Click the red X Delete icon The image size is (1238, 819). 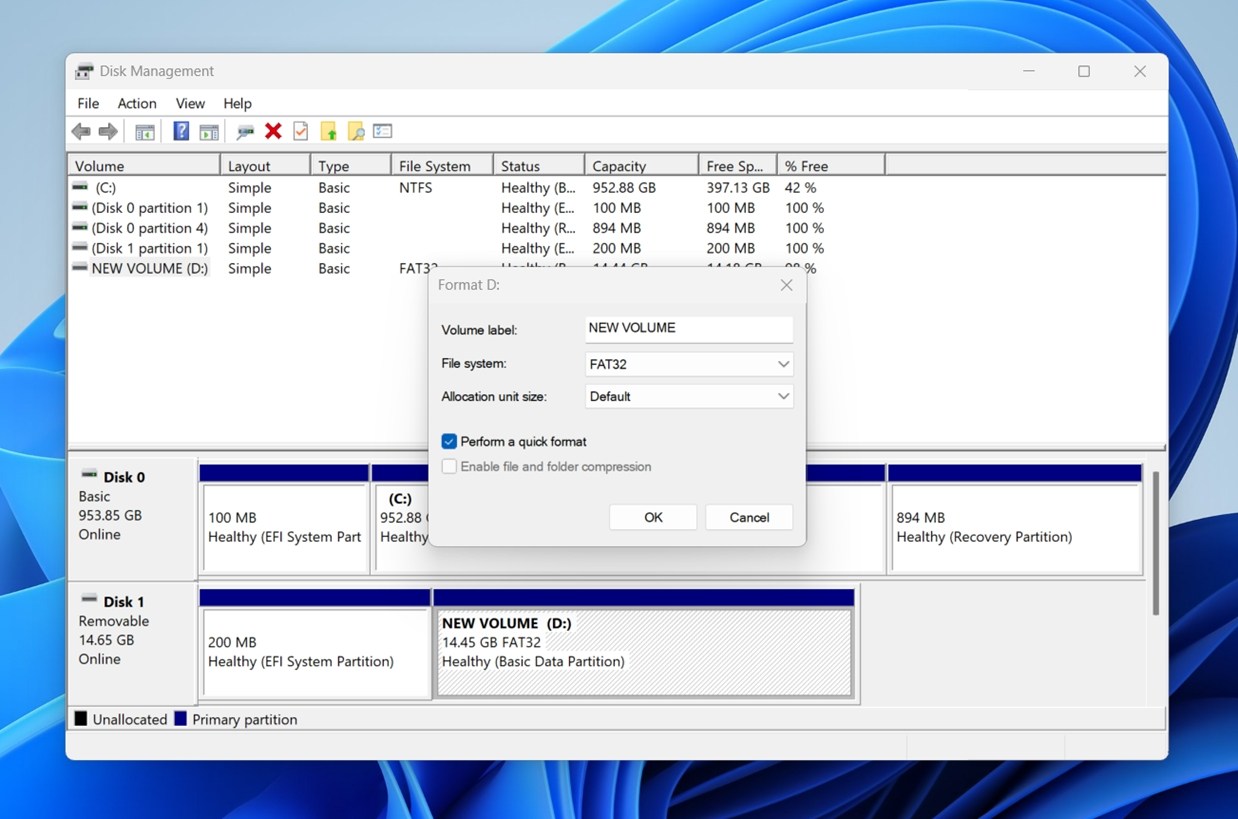tap(273, 131)
